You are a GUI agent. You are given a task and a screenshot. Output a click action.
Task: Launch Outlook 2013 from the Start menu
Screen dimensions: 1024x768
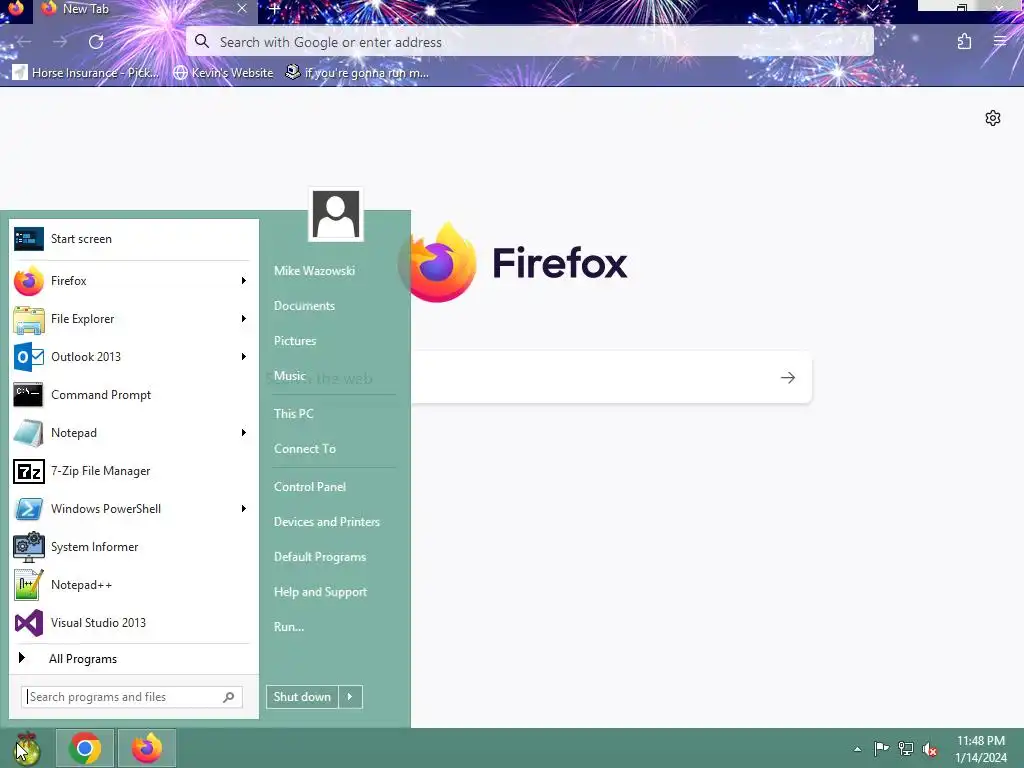[x=131, y=357]
